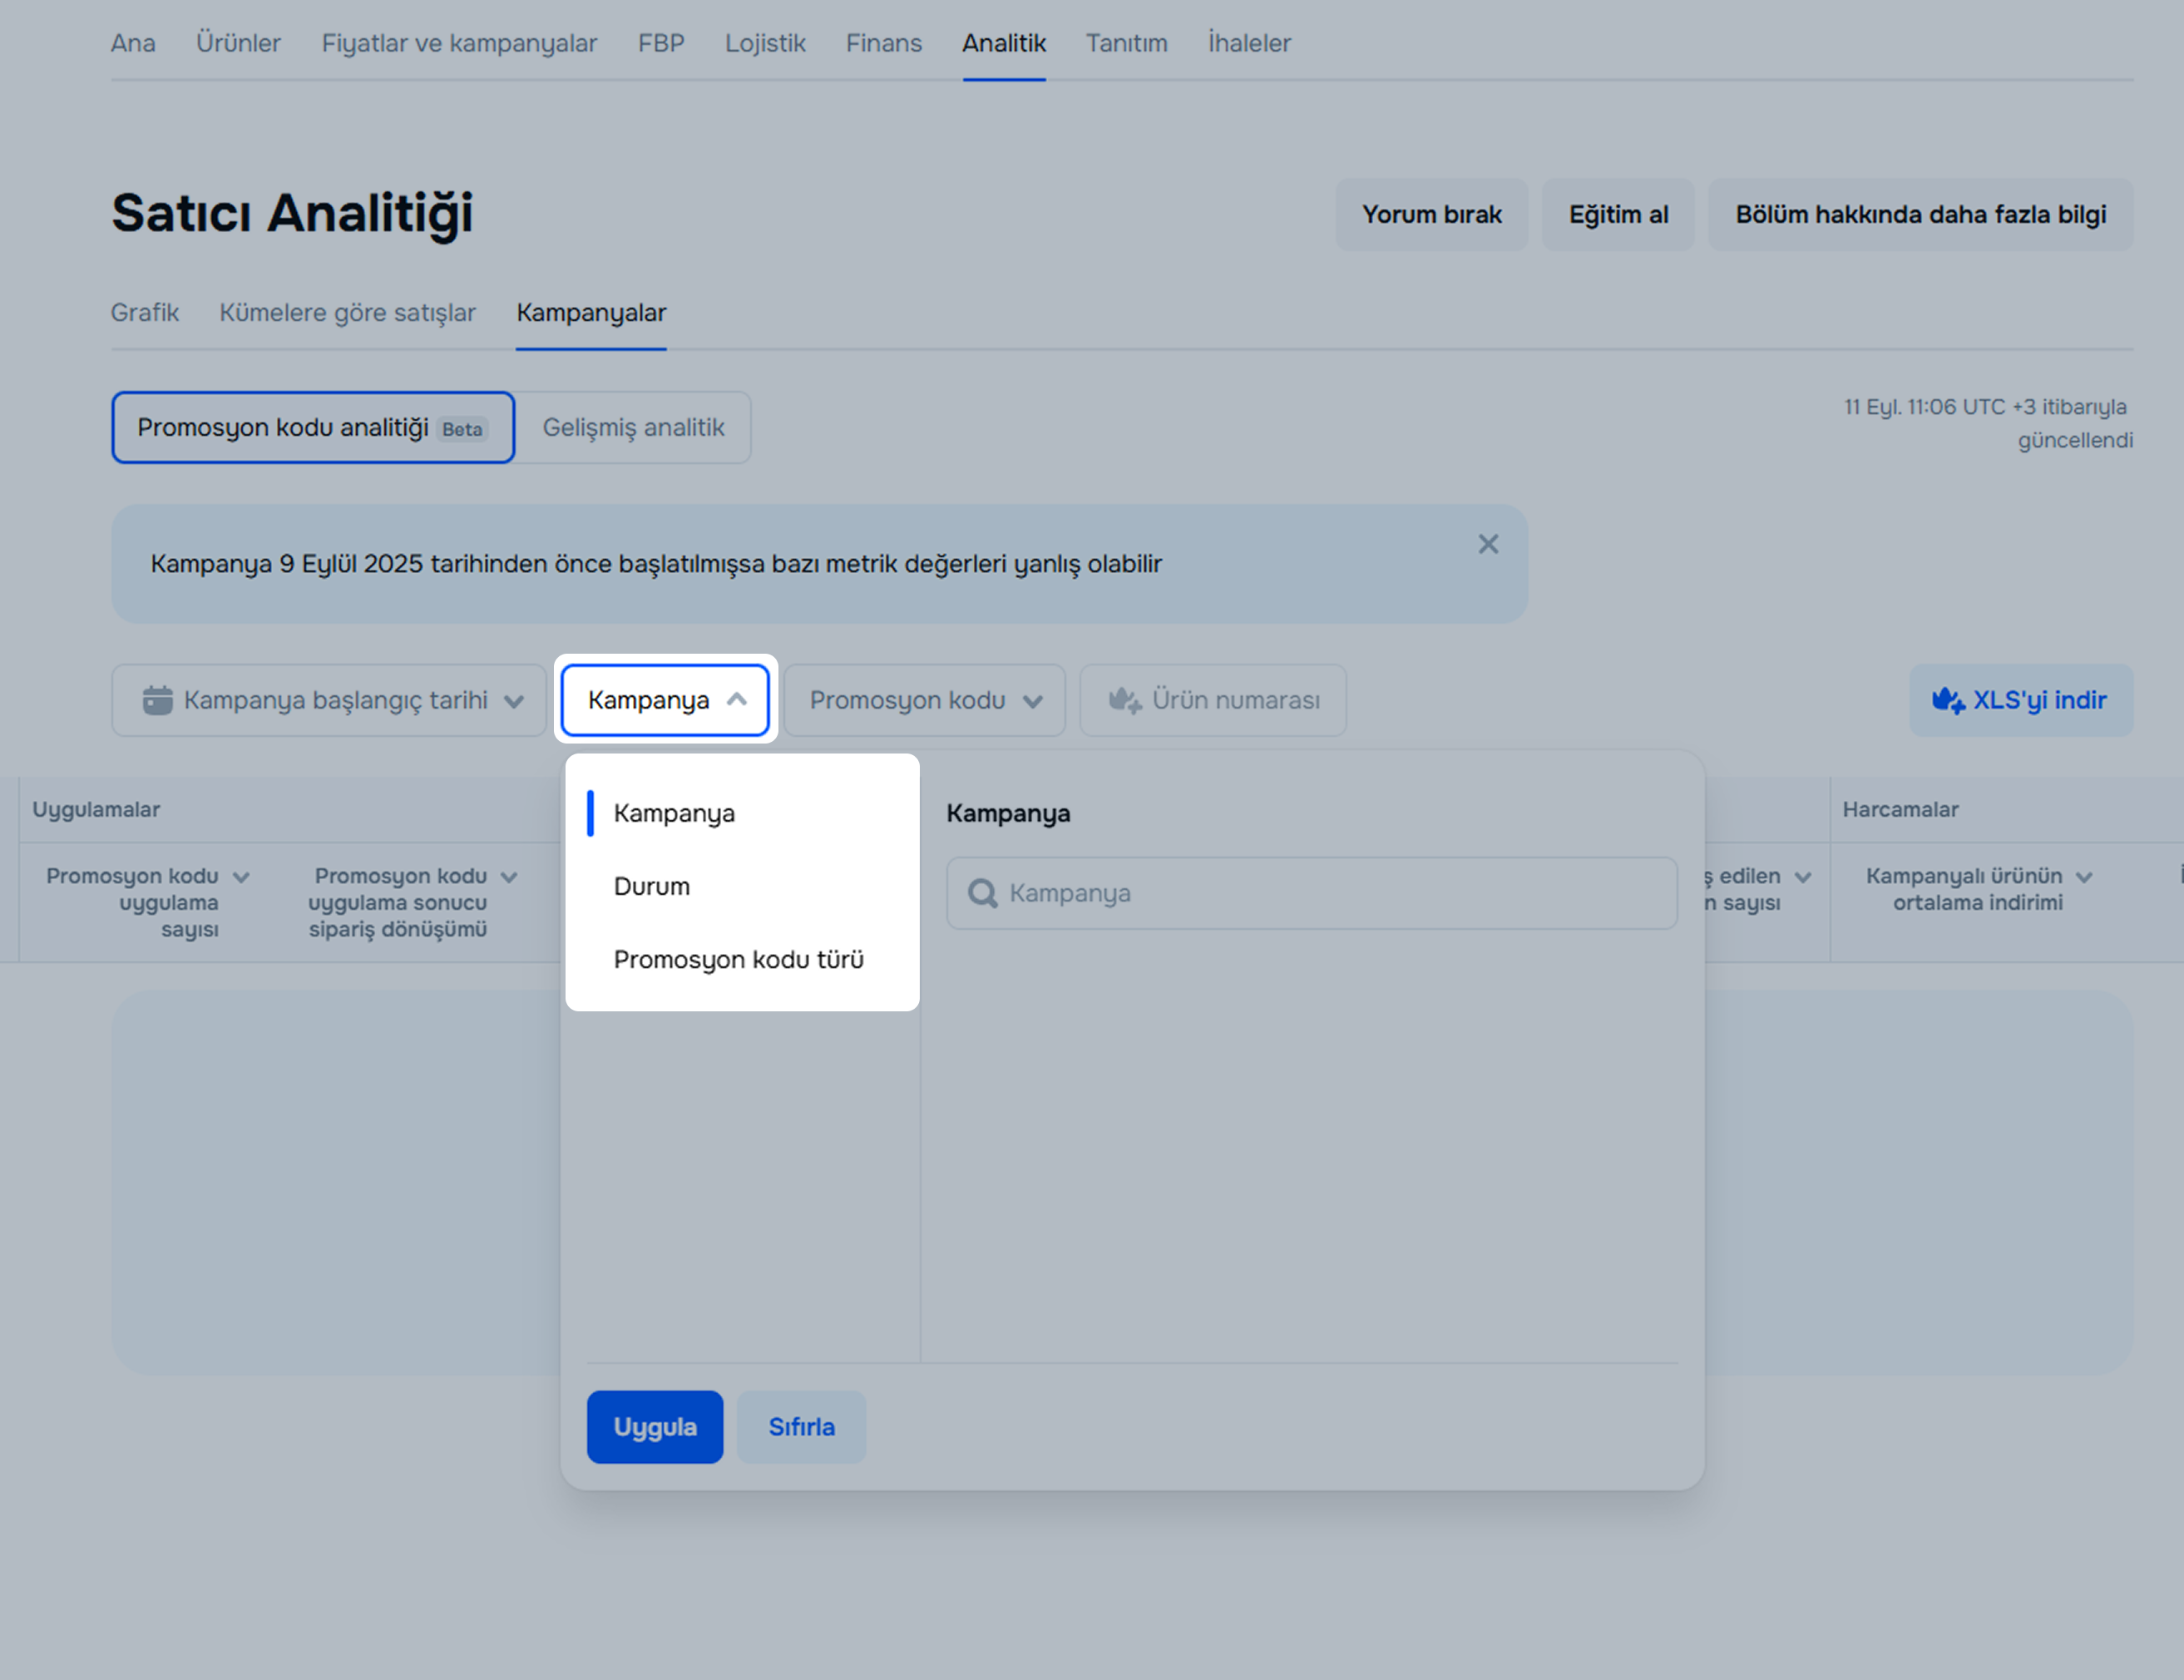Image resolution: width=2184 pixels, height=1680 pixels.
Task: Select Durum in the filter list
Action: [652, 886]
